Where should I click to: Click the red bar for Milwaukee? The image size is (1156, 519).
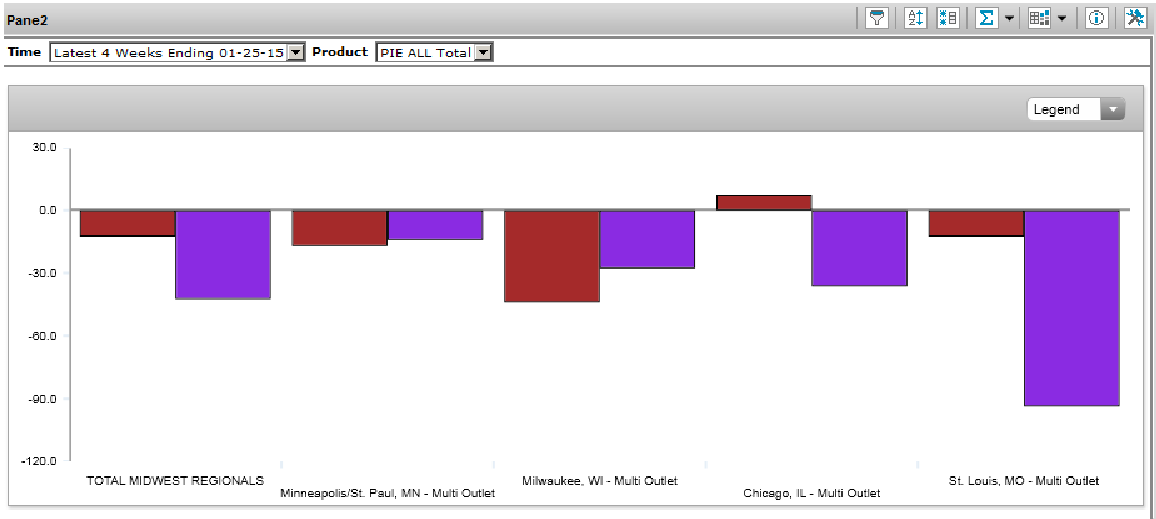(552, 255)
